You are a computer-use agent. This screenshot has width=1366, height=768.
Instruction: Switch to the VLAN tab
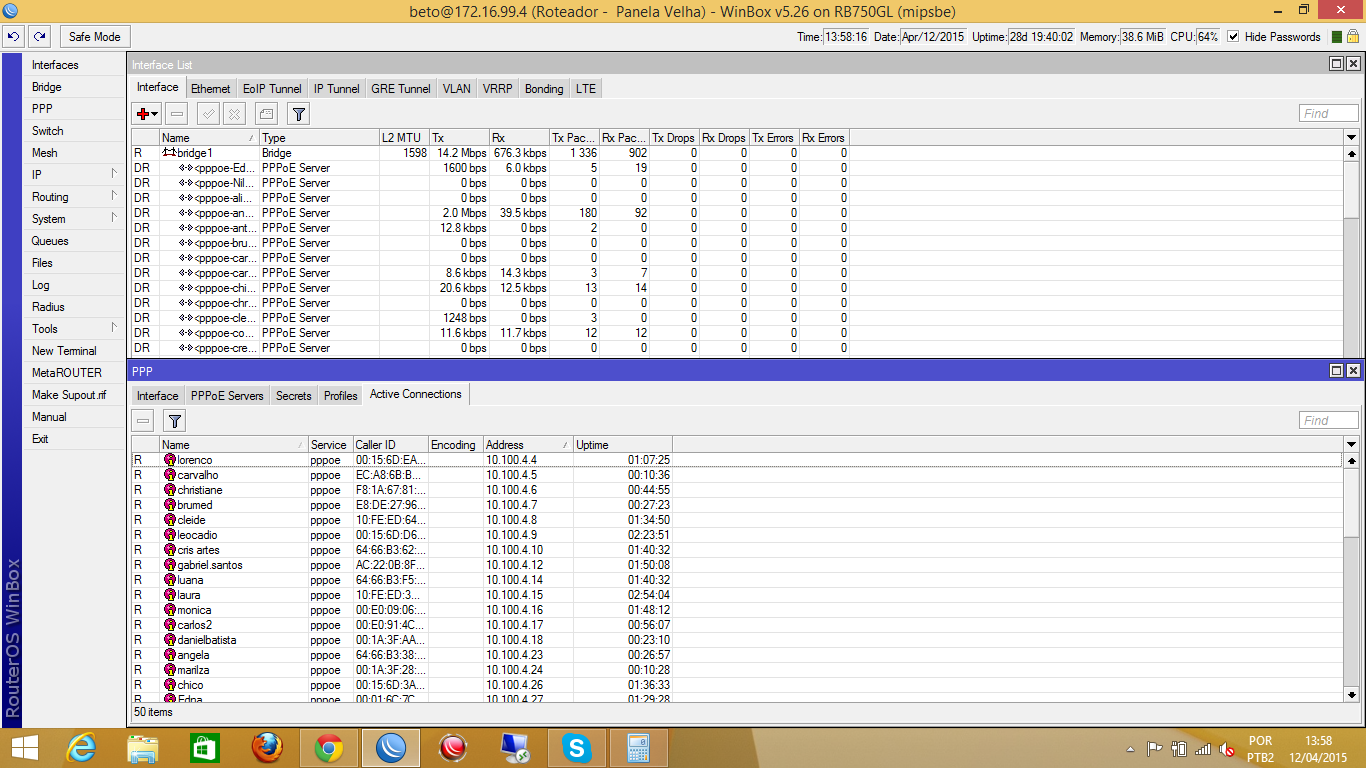(457, 89)
